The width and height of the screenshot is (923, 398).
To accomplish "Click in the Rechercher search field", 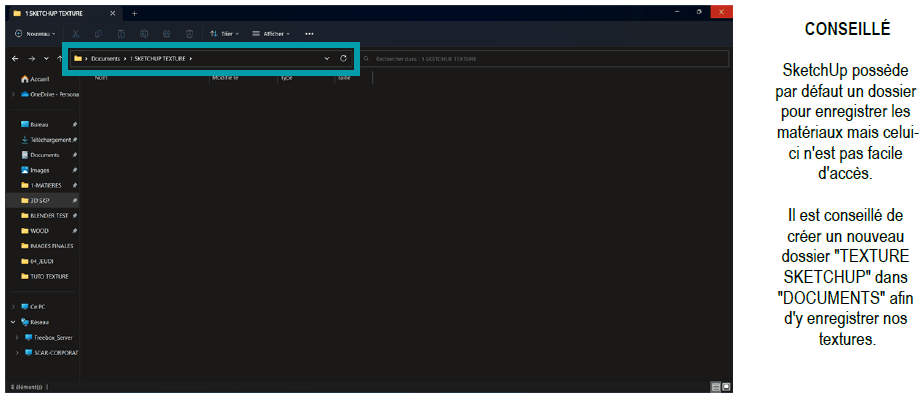I will 545,59.
